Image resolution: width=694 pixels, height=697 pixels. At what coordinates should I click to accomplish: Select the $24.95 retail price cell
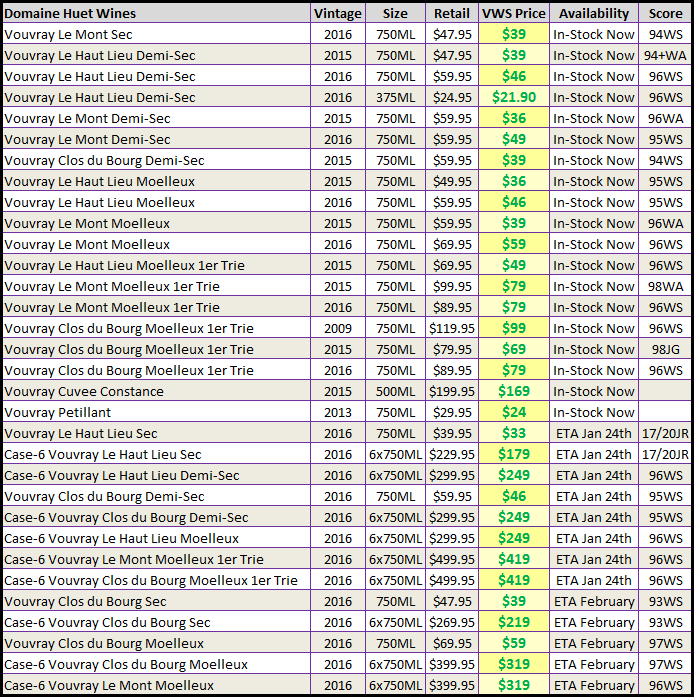click(x=452, y=97)
